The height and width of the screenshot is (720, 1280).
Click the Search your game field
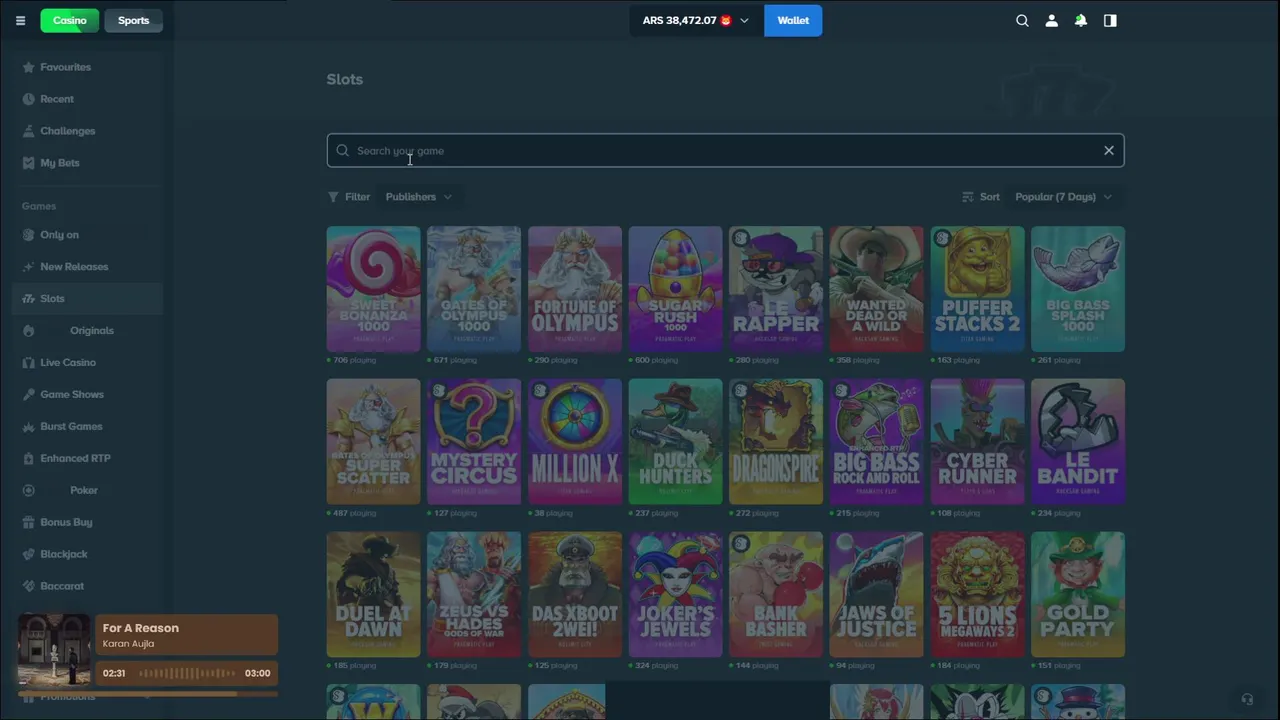(x=725, y=151)
